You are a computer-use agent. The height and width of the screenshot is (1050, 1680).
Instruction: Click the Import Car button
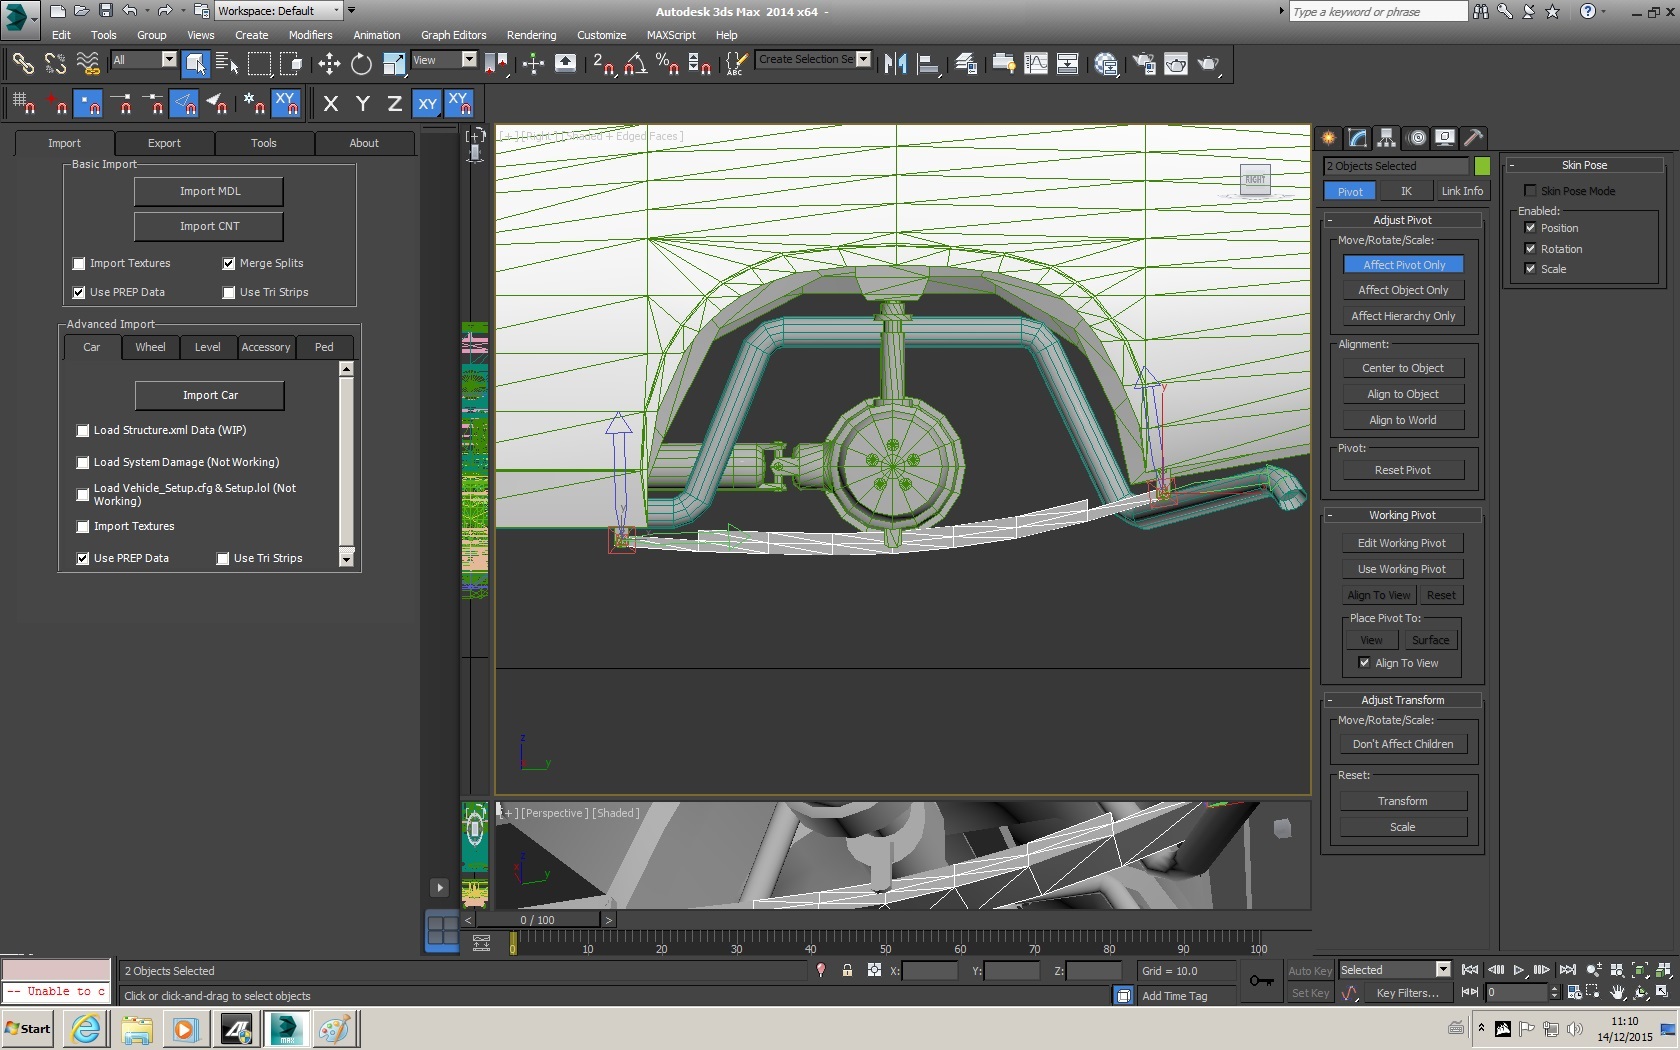[210, 395]
